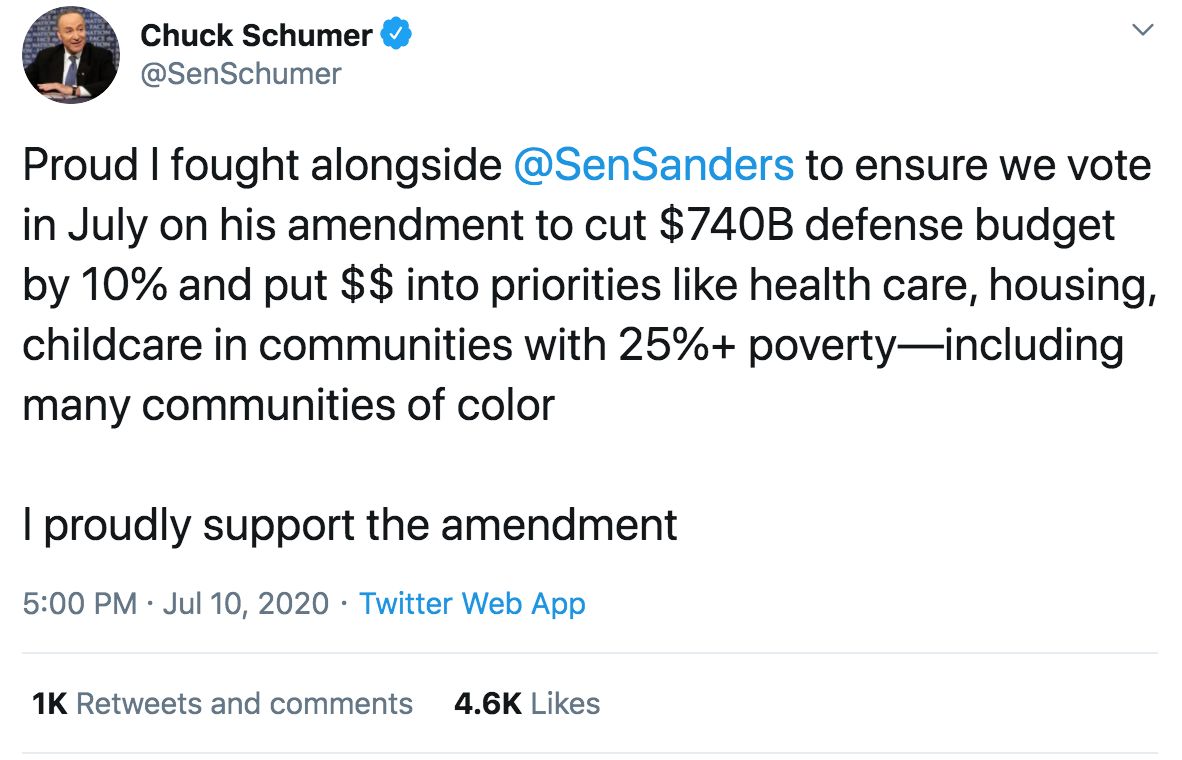The width and height of the screenshot is (1182, 760).
Task: Click the "$$" symbols in the tweet
Action: click(366, 286)
